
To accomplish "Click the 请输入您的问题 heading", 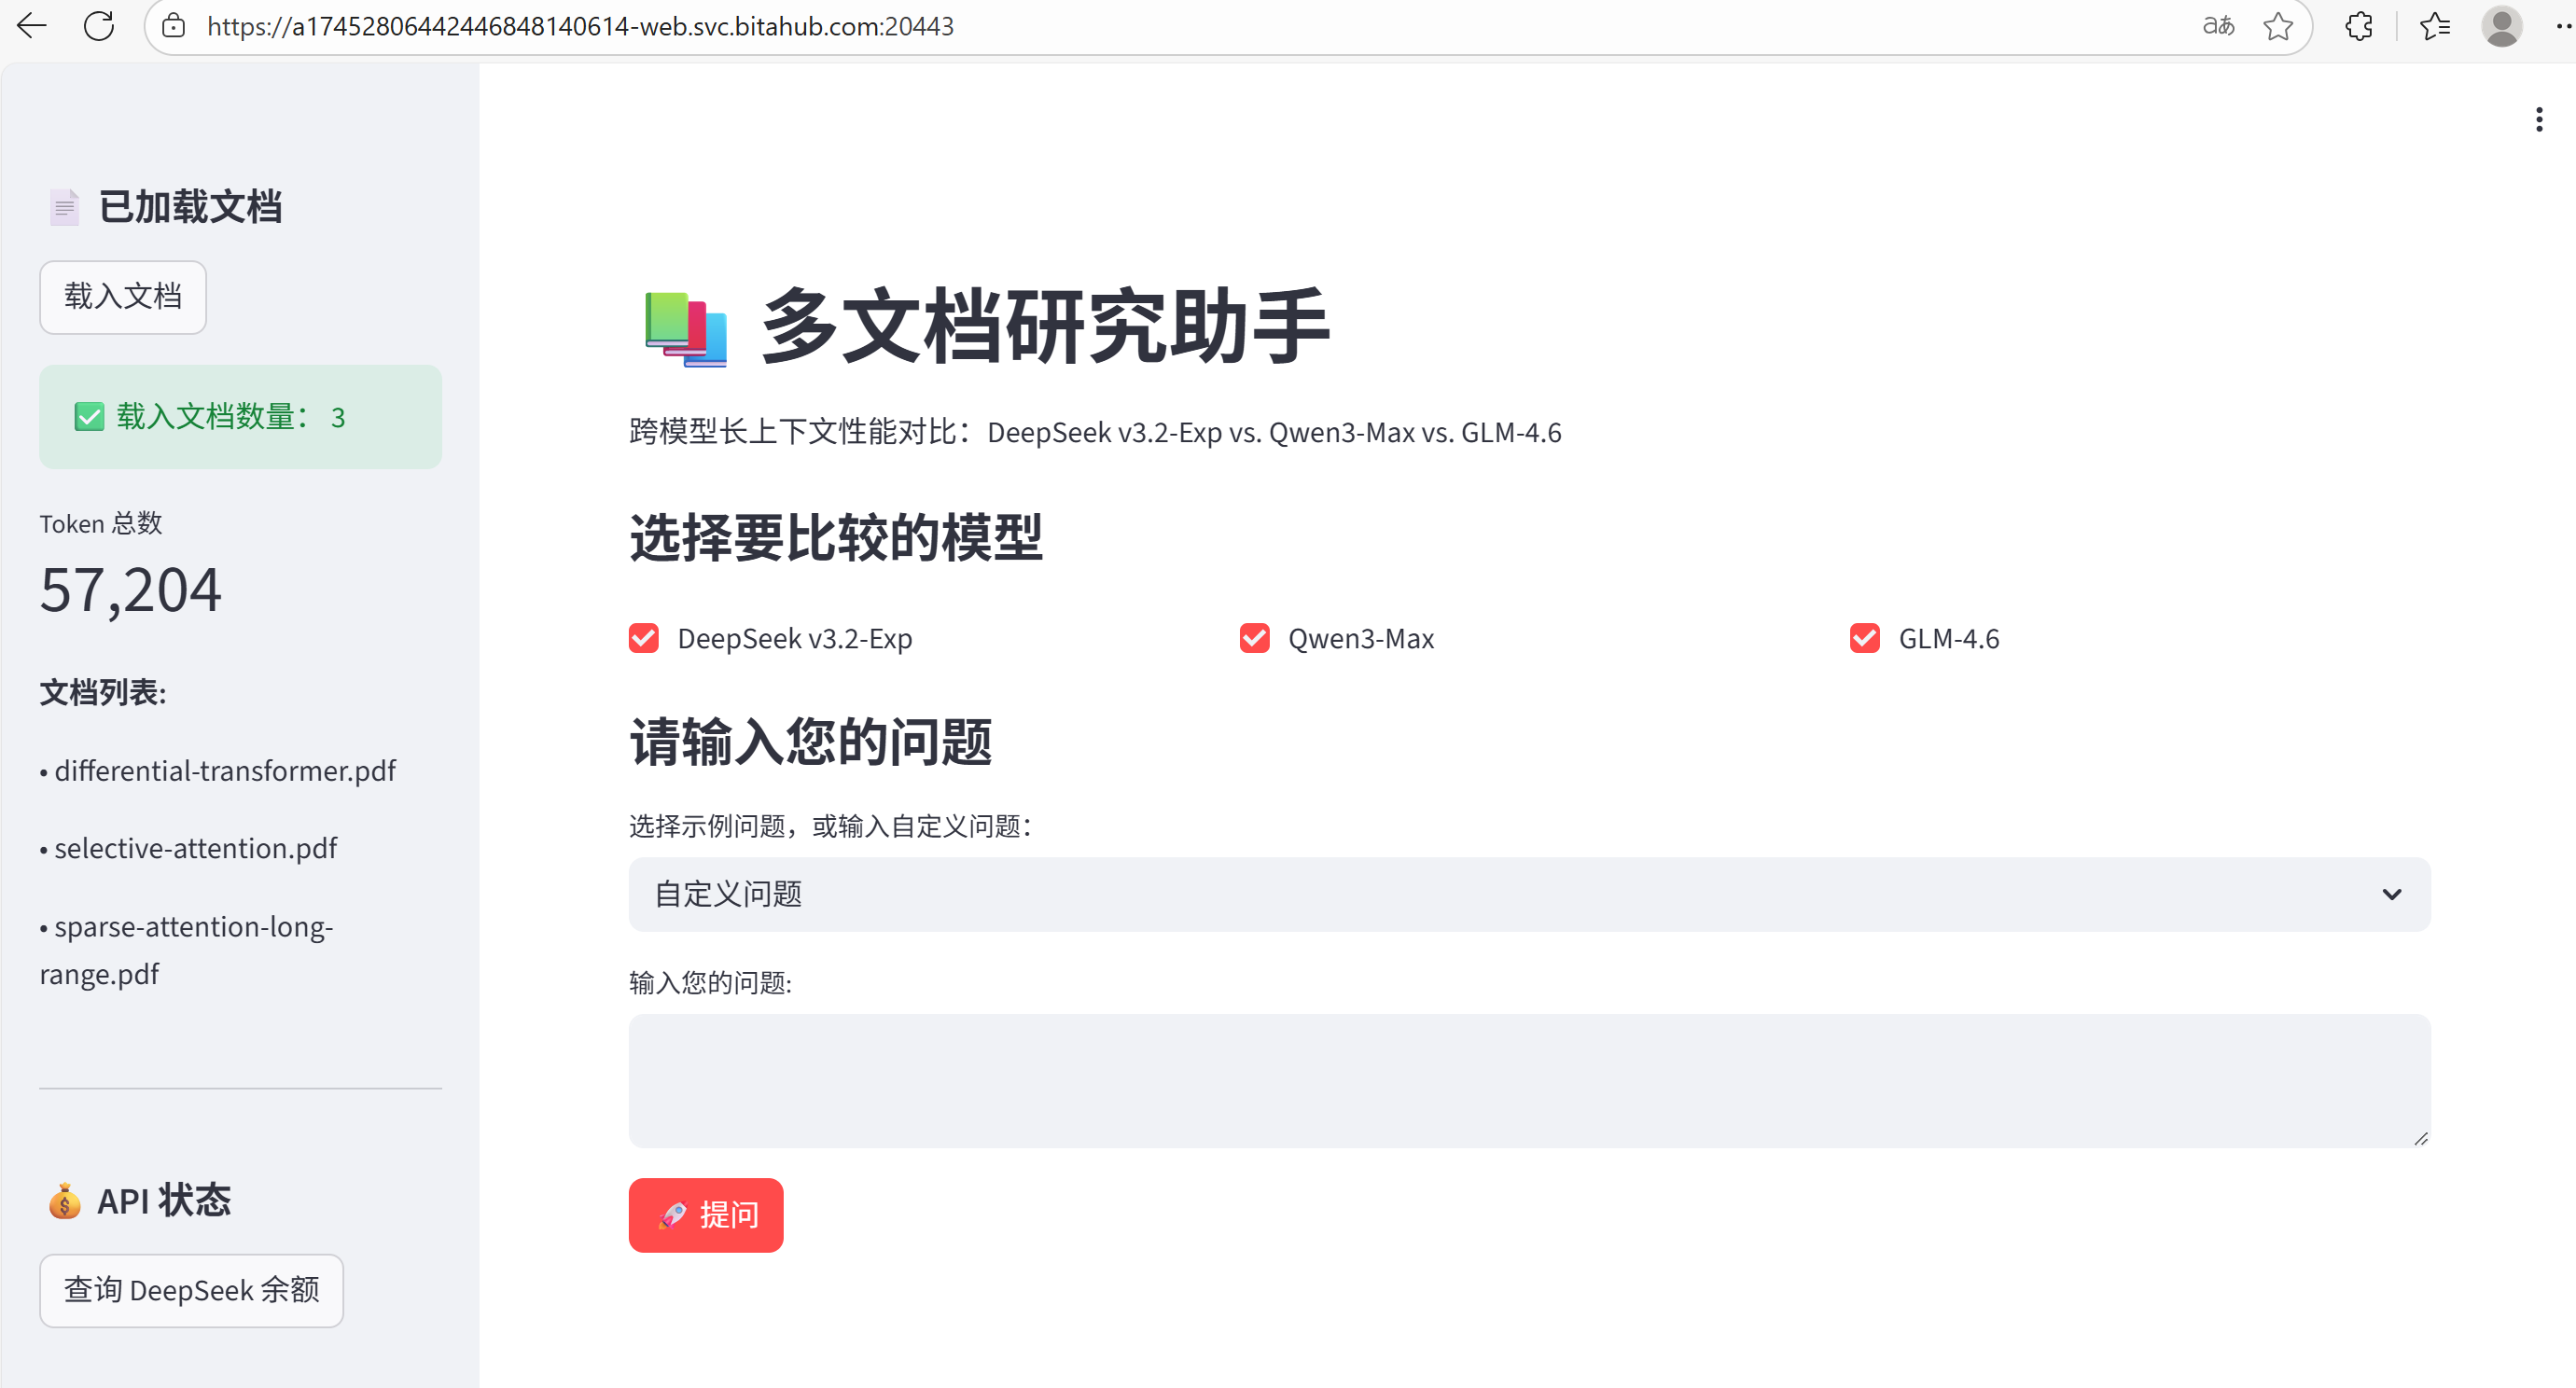I will (x=810, y=741).
